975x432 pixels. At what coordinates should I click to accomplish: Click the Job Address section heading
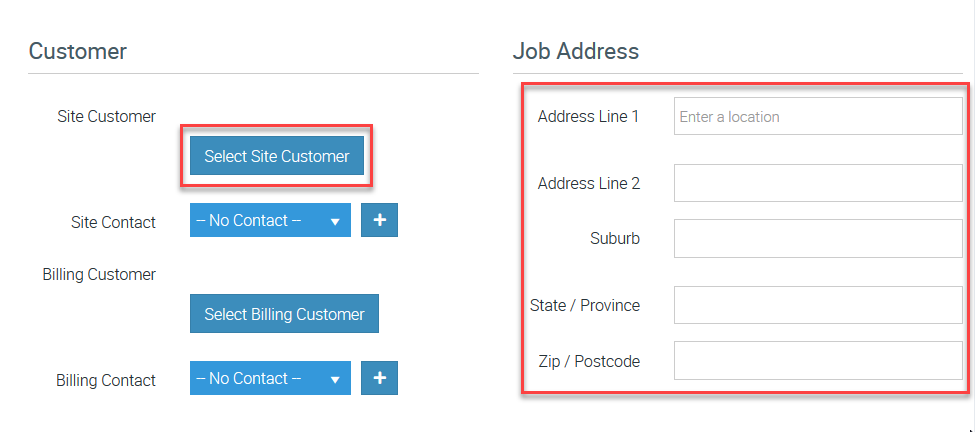[x=575, y=51]
